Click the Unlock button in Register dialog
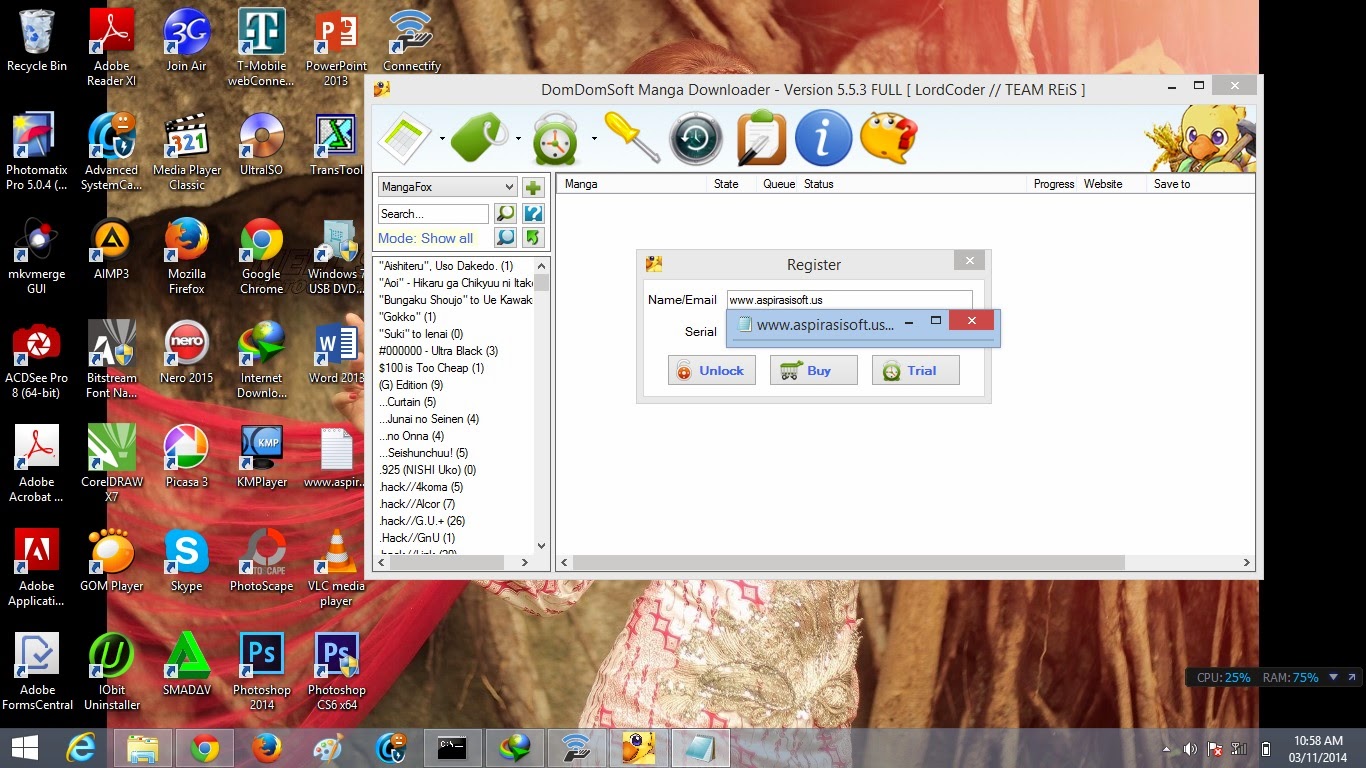 point(711,370)
